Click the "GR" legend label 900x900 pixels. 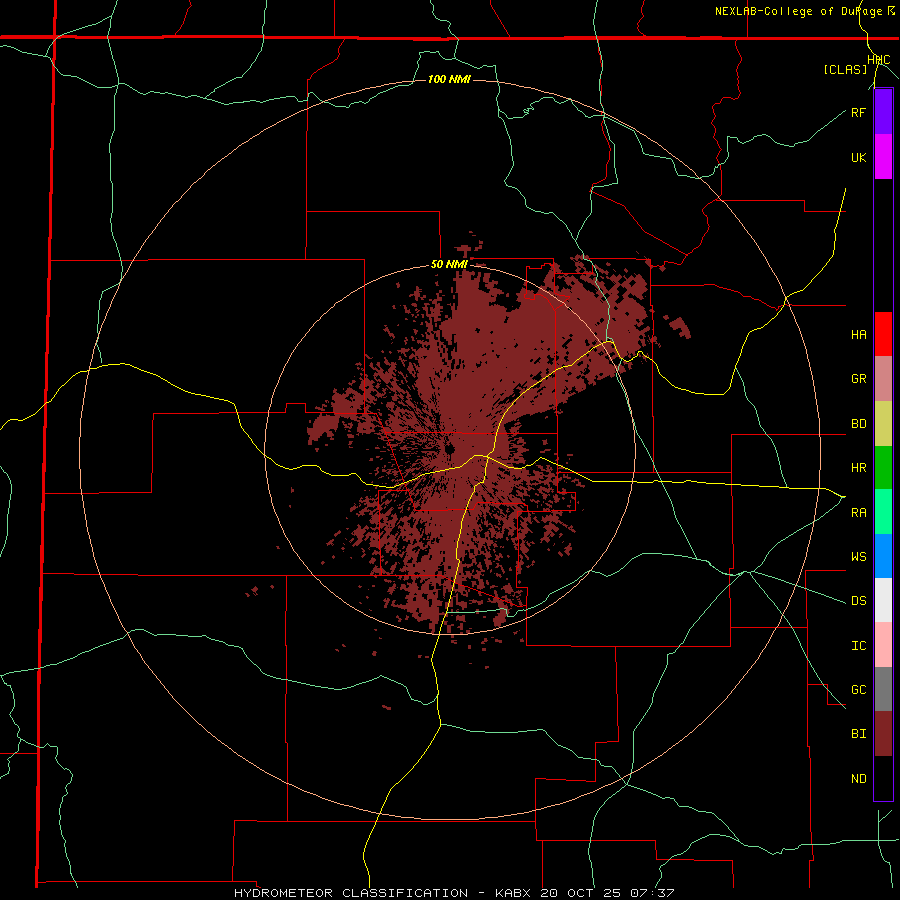858,379
